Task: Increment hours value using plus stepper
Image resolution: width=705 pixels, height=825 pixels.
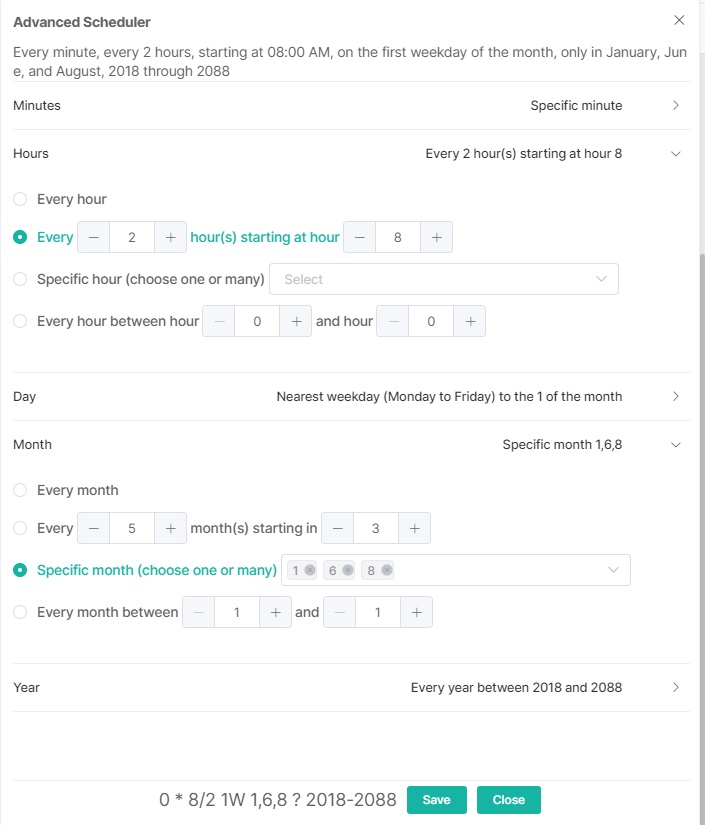Action: coord(170,237)
